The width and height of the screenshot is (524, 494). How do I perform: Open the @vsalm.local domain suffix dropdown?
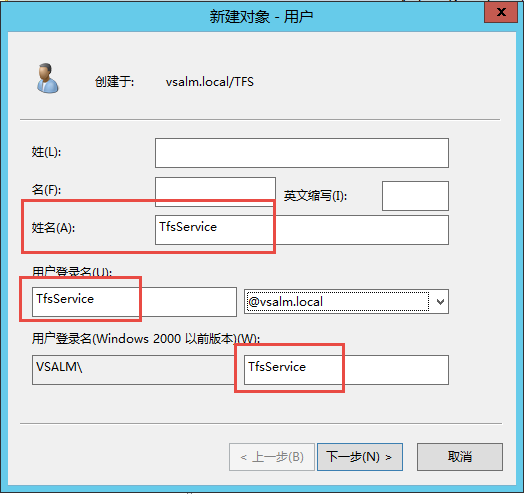click(x=440, y=302)
